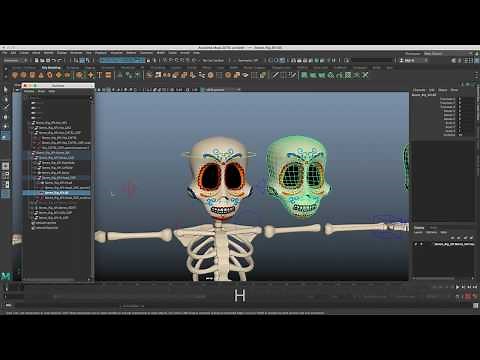Click the No Live Surface field

pos(213,60)
